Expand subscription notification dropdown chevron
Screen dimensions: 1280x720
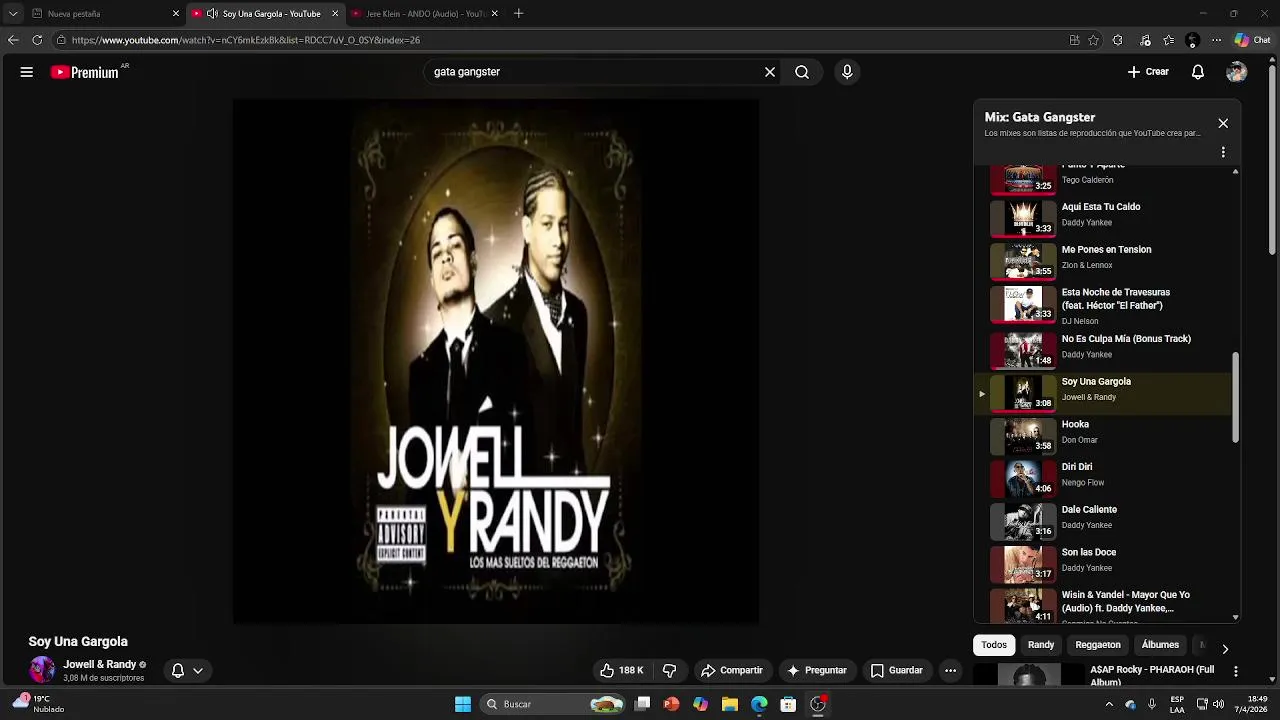(x=198, y=671)
